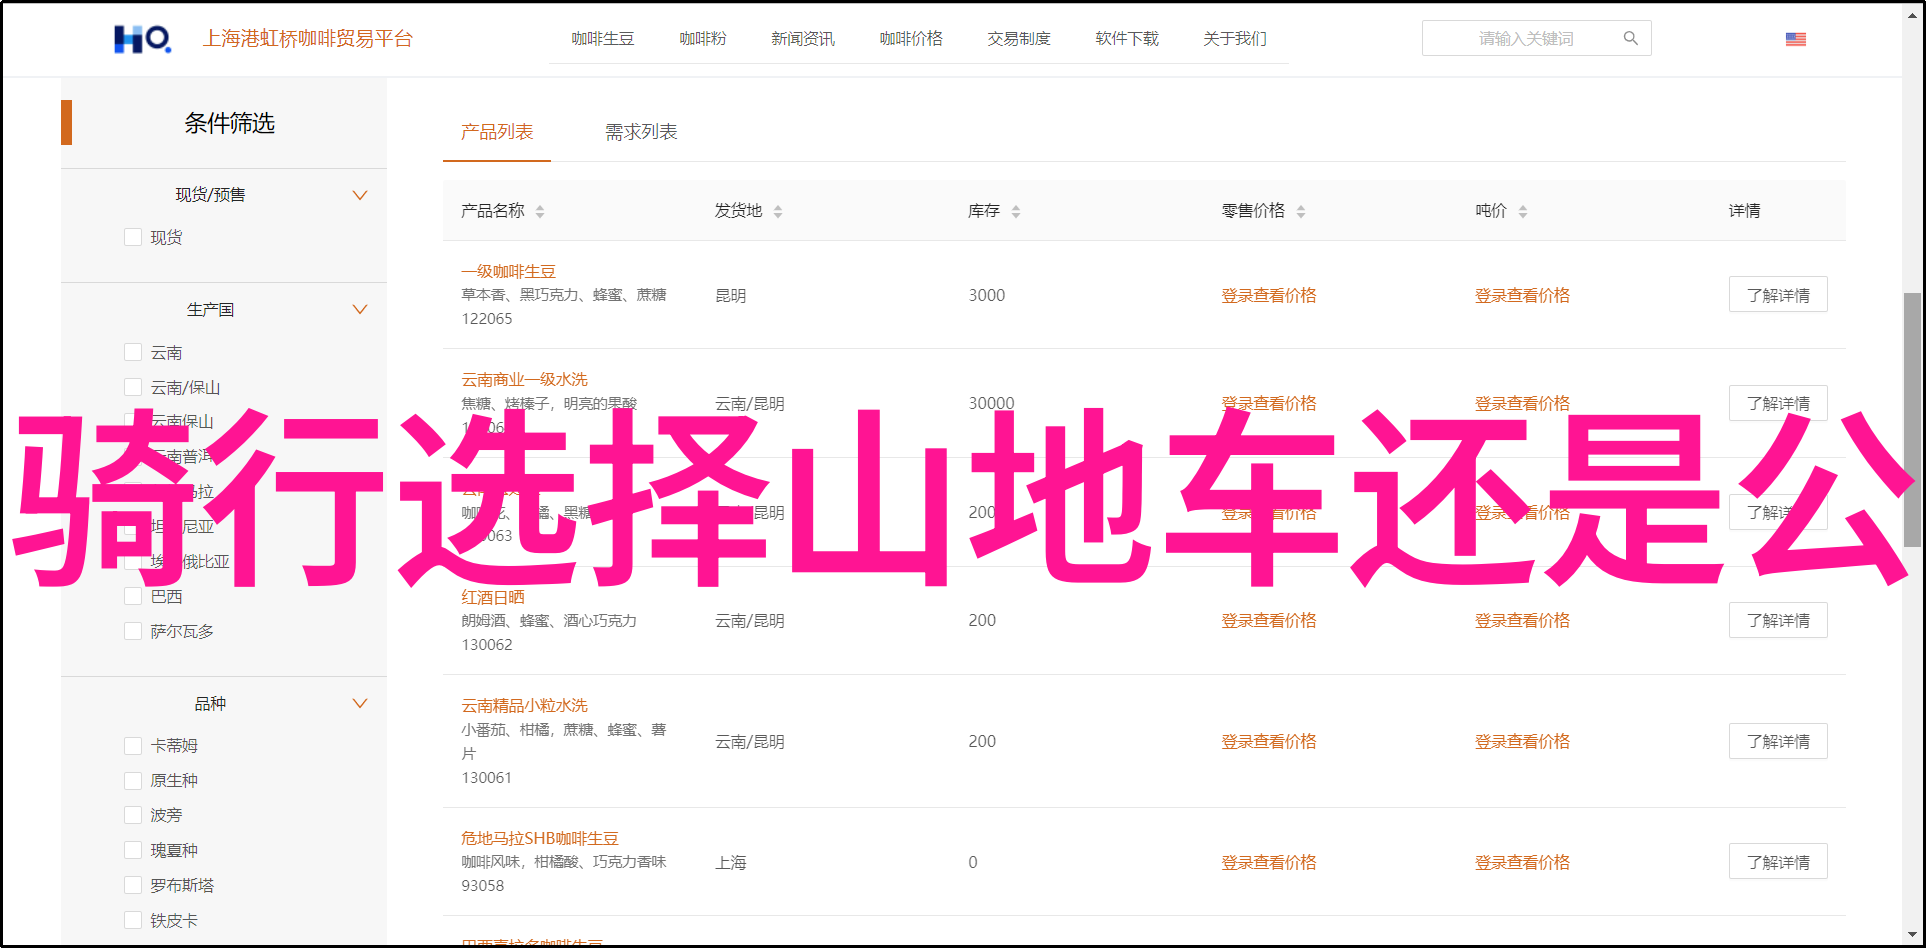Tick the 巴西 checkbox
The height and width of the screenshot is (950, 1927).
point(132,596)
